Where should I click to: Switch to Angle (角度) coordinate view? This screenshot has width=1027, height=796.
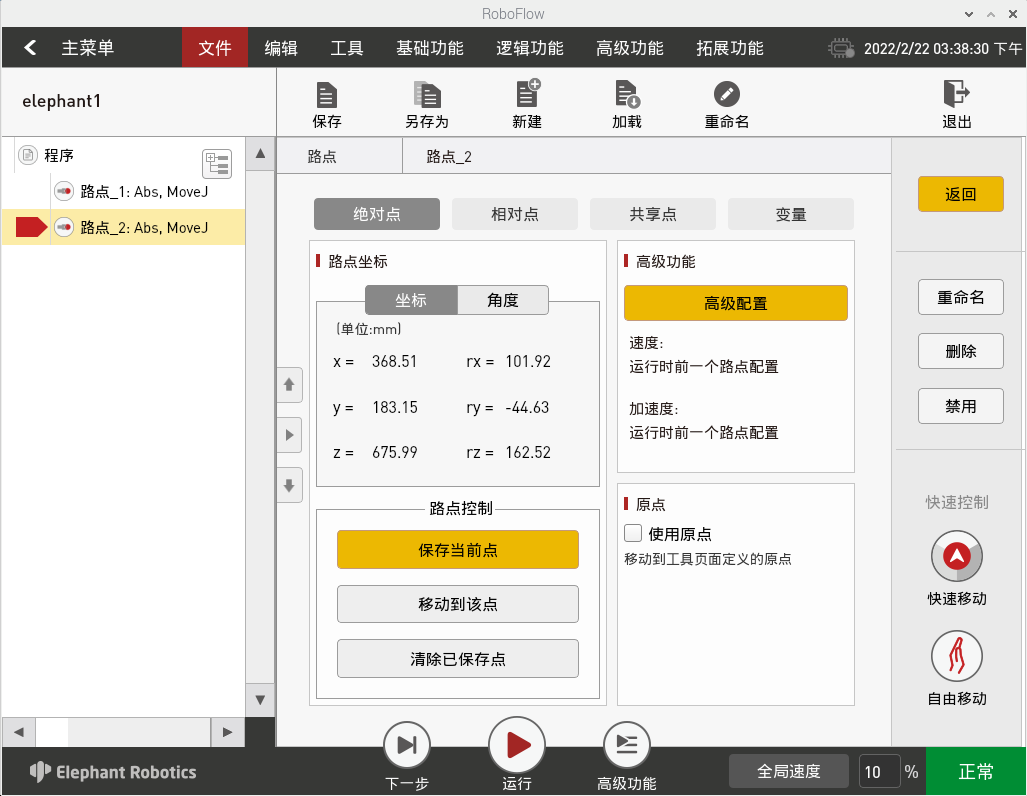point(502,300)
